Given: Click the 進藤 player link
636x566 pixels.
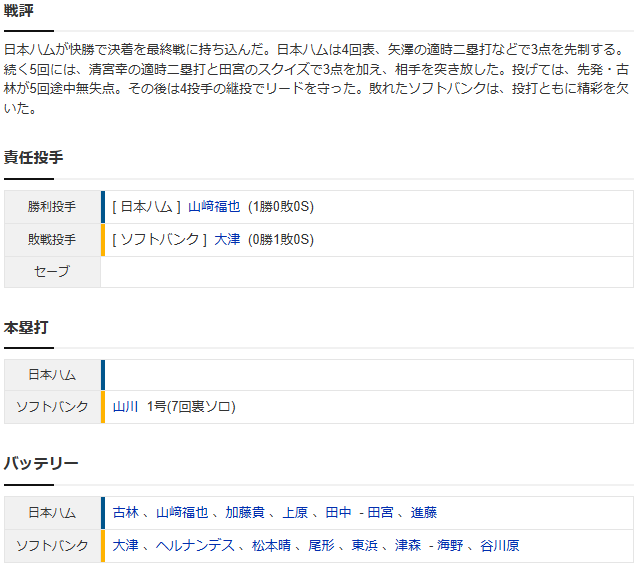Looking at the screenshot, I should (x=423, y=512).
